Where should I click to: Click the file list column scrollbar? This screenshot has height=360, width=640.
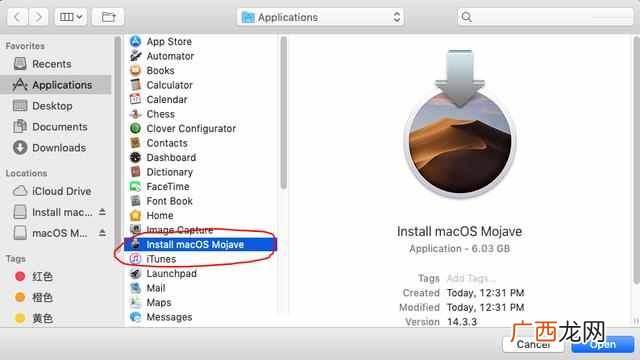[284, 113]
